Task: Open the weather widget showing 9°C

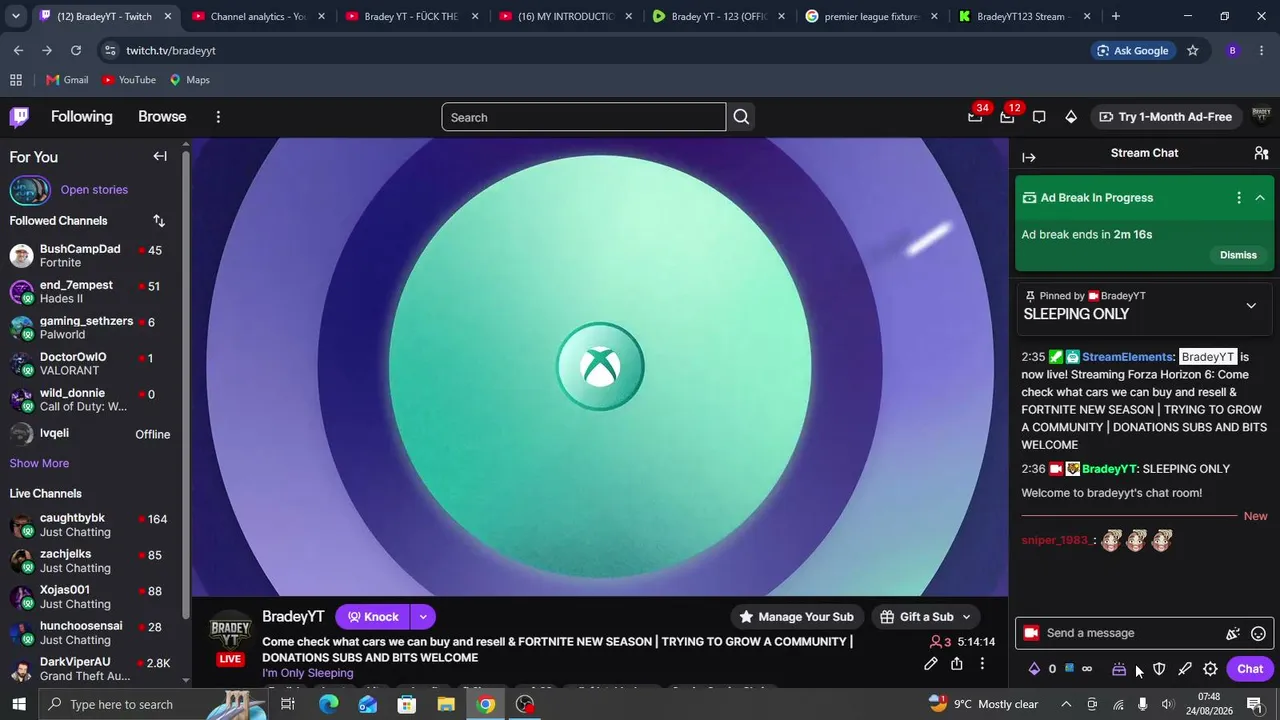Action: [984, 704]
